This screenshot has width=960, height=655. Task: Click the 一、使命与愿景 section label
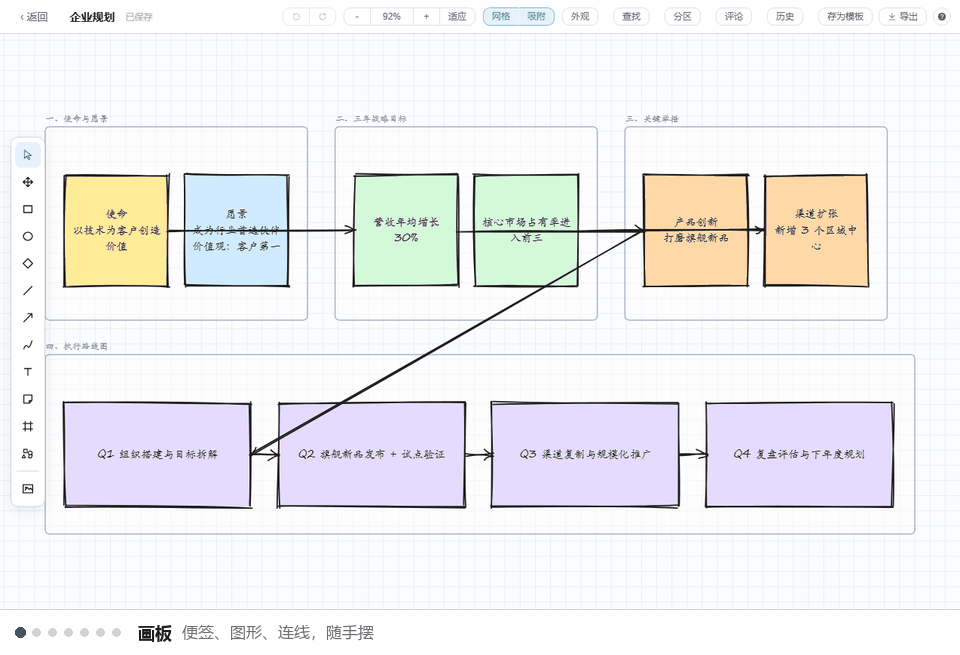pos(77,119)
